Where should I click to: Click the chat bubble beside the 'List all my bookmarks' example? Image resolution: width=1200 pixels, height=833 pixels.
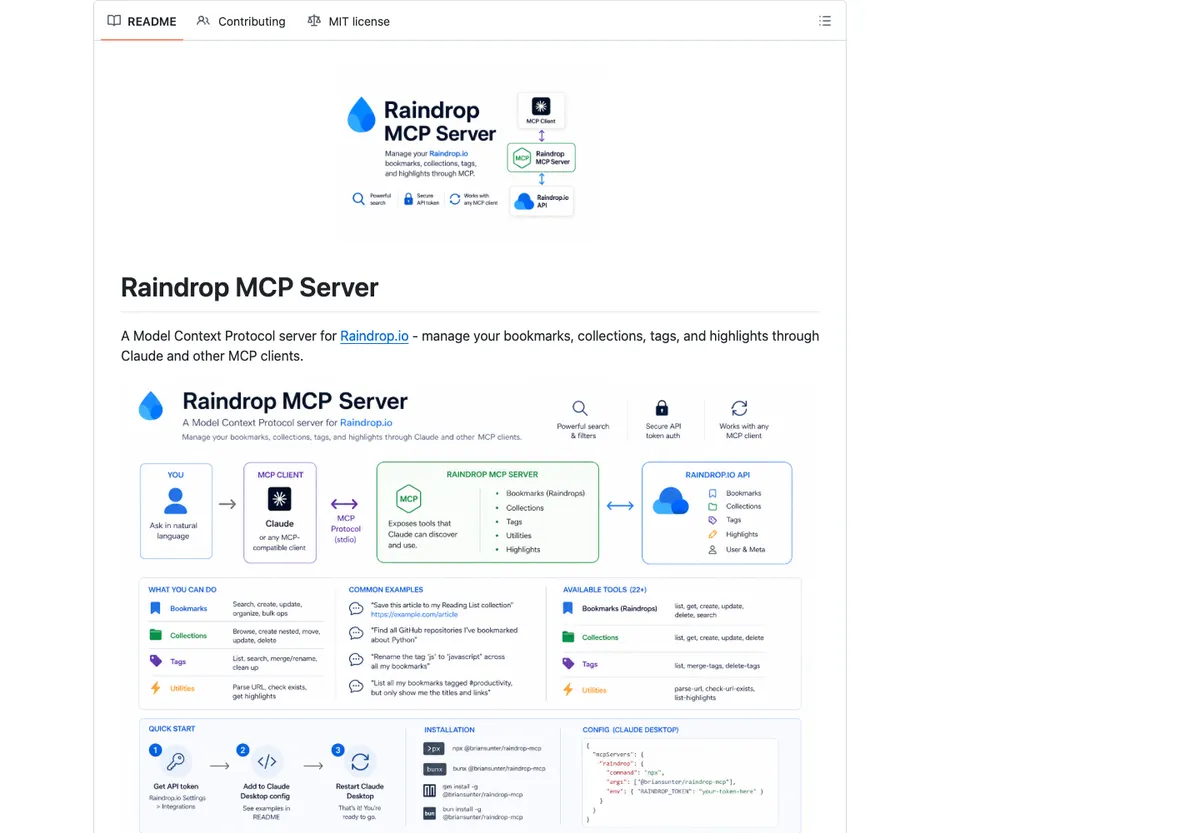coord(356,686)
